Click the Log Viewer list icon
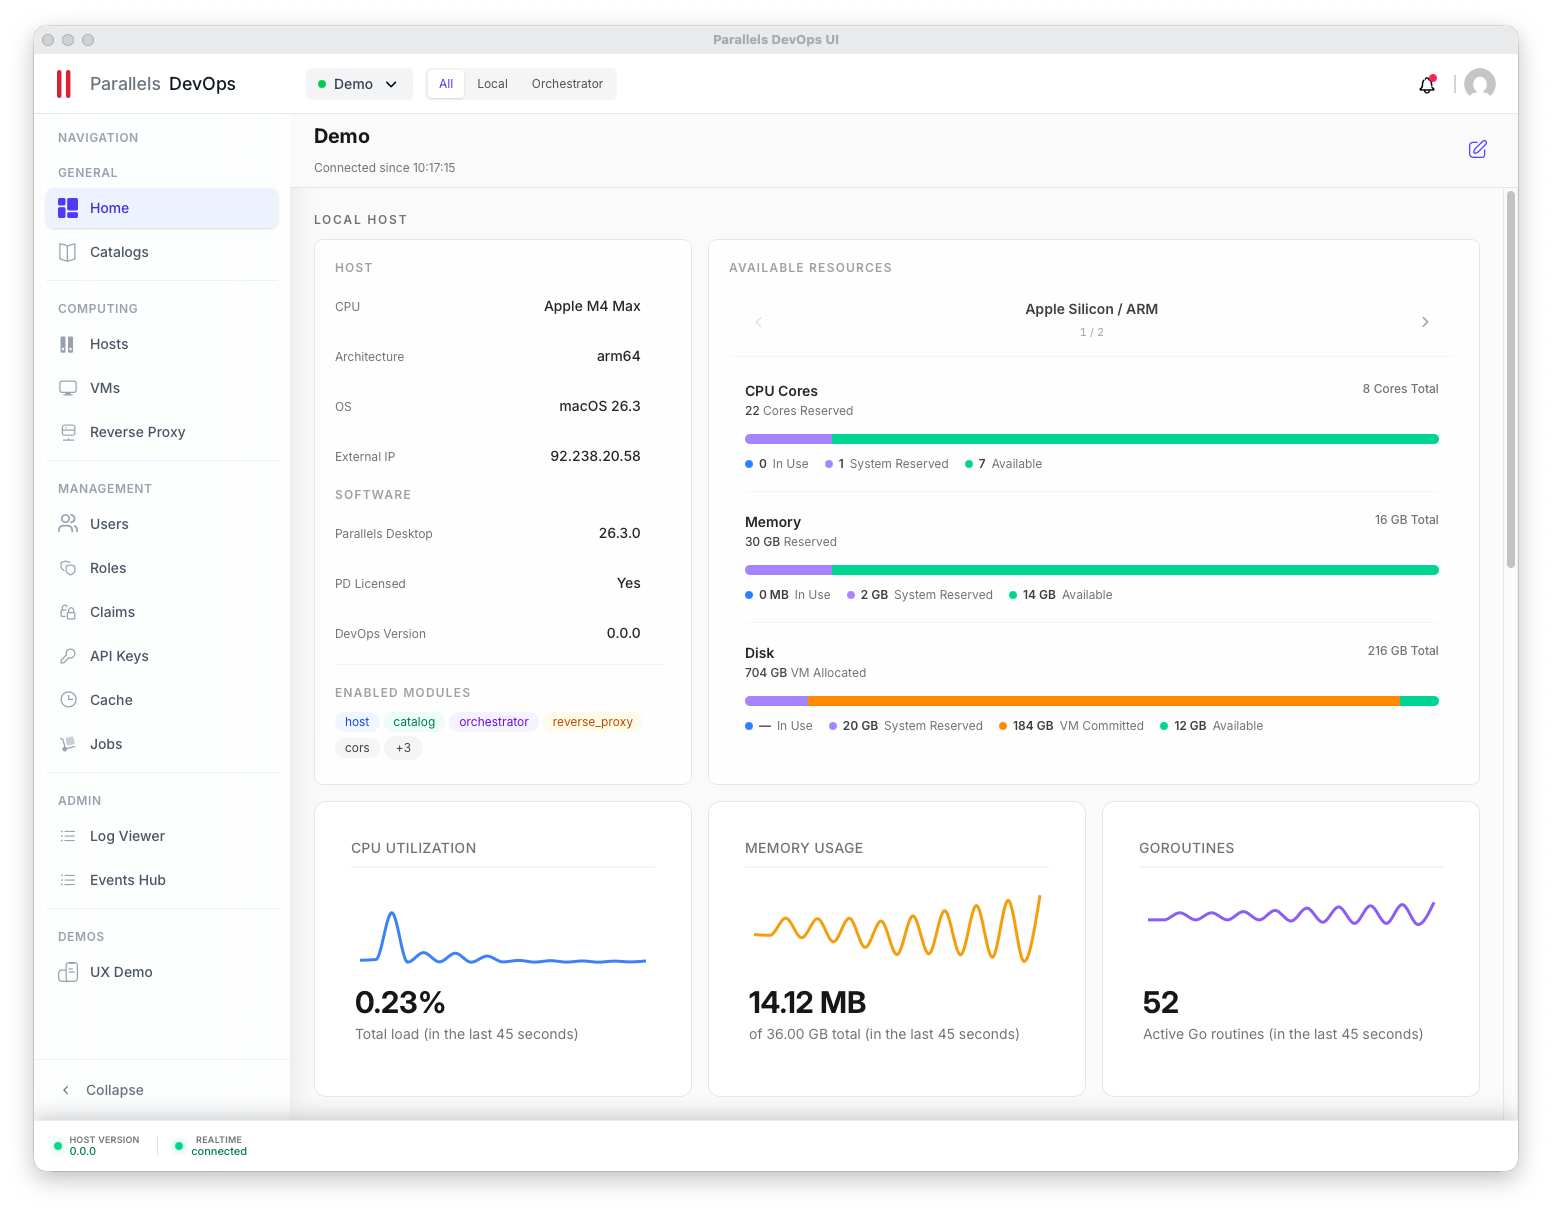Image resolution: width=1552 pixels, height=1213 pixels. (x=68, y=836)
